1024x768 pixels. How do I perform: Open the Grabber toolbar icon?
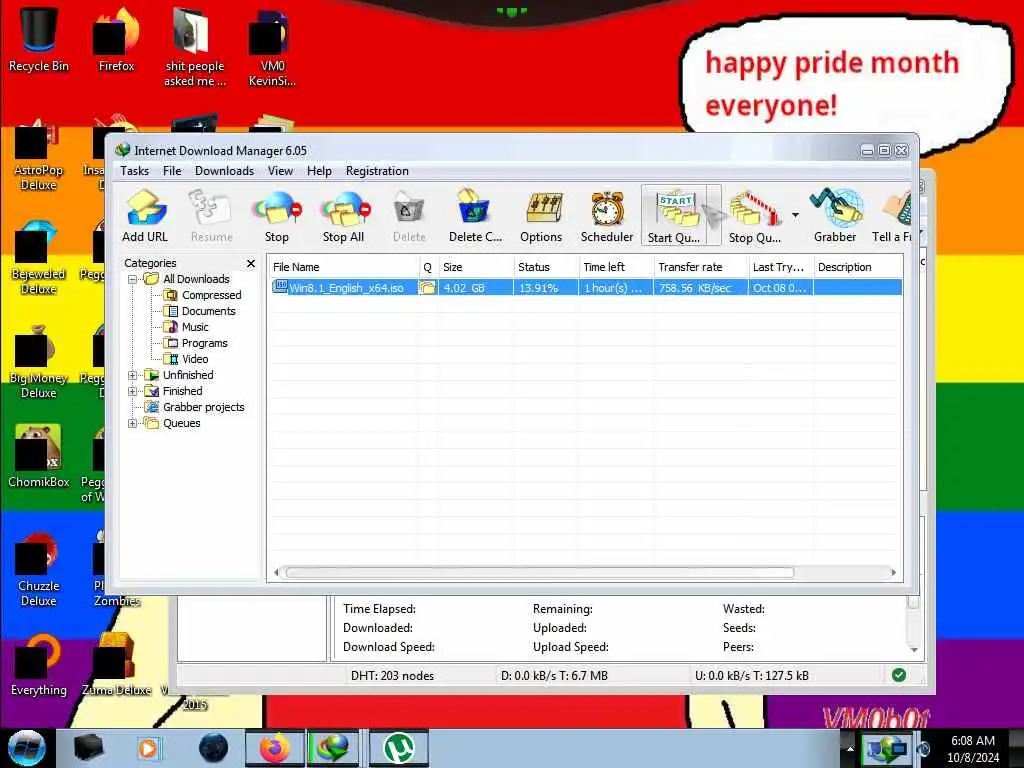tap(835, 216)
